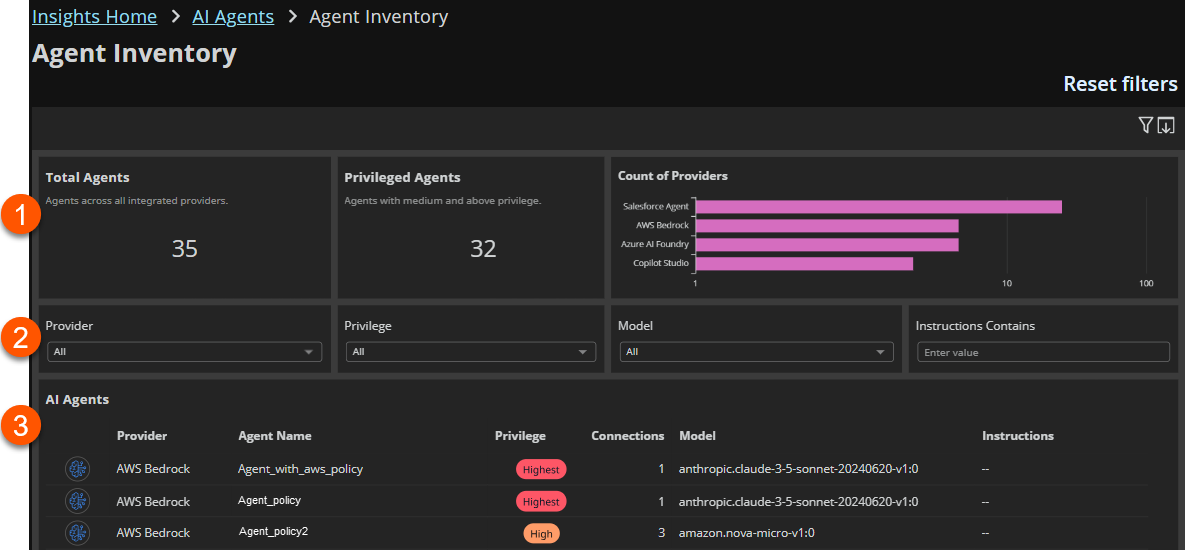The image size is (1185, 550).
Task: Open the Model filter dropdown
Action: coord(756,352)
